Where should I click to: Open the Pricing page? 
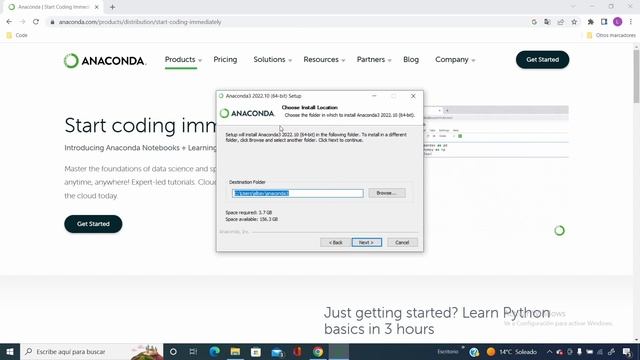click(225, 60)
